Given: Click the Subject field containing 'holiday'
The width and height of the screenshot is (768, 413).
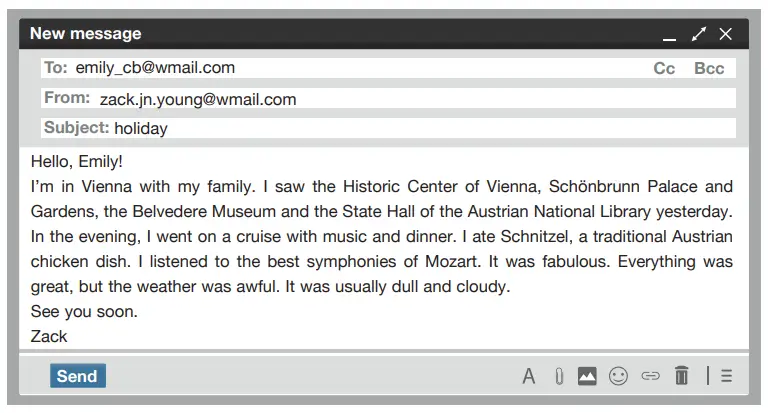Looking at the screenshot, I should (x=400, y=128).
